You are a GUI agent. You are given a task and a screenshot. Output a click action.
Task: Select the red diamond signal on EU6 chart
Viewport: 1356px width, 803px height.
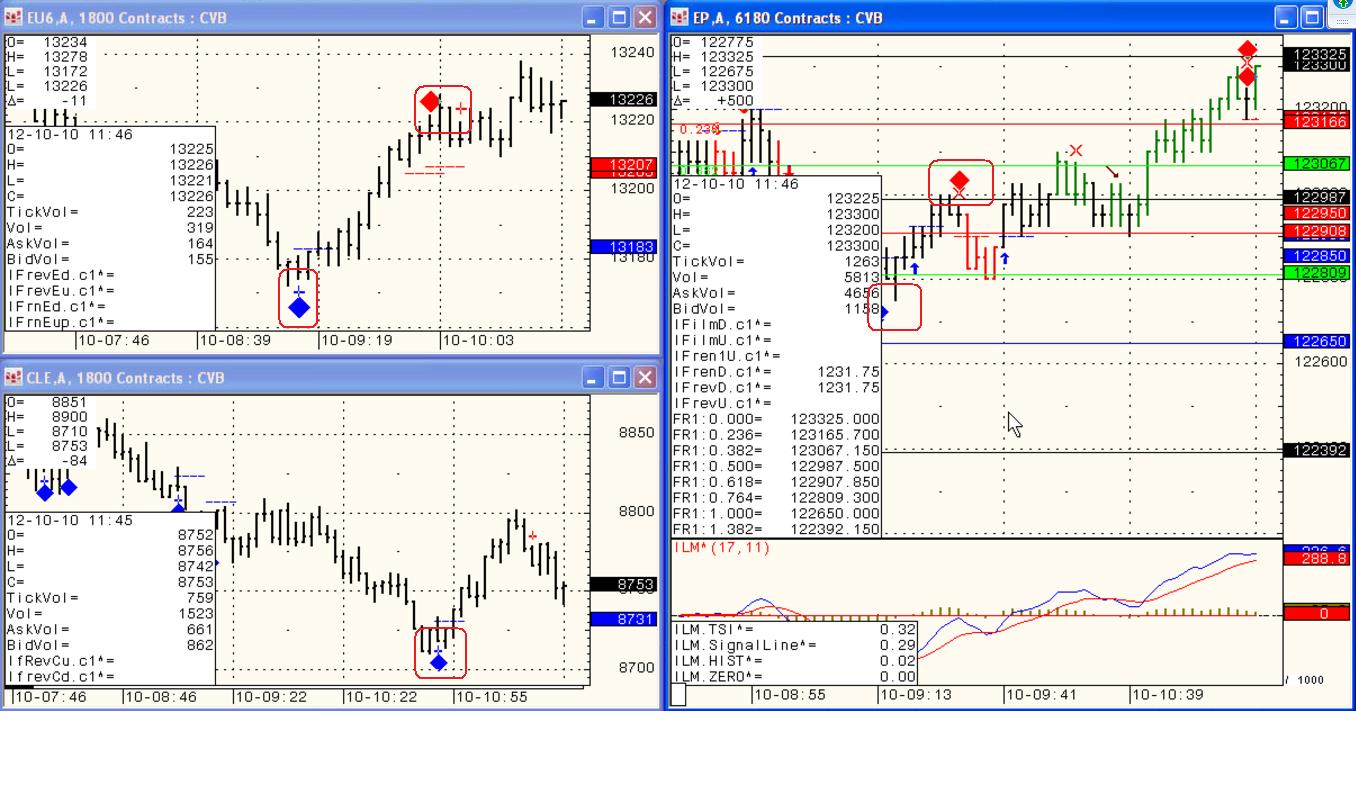click(430, 101)
